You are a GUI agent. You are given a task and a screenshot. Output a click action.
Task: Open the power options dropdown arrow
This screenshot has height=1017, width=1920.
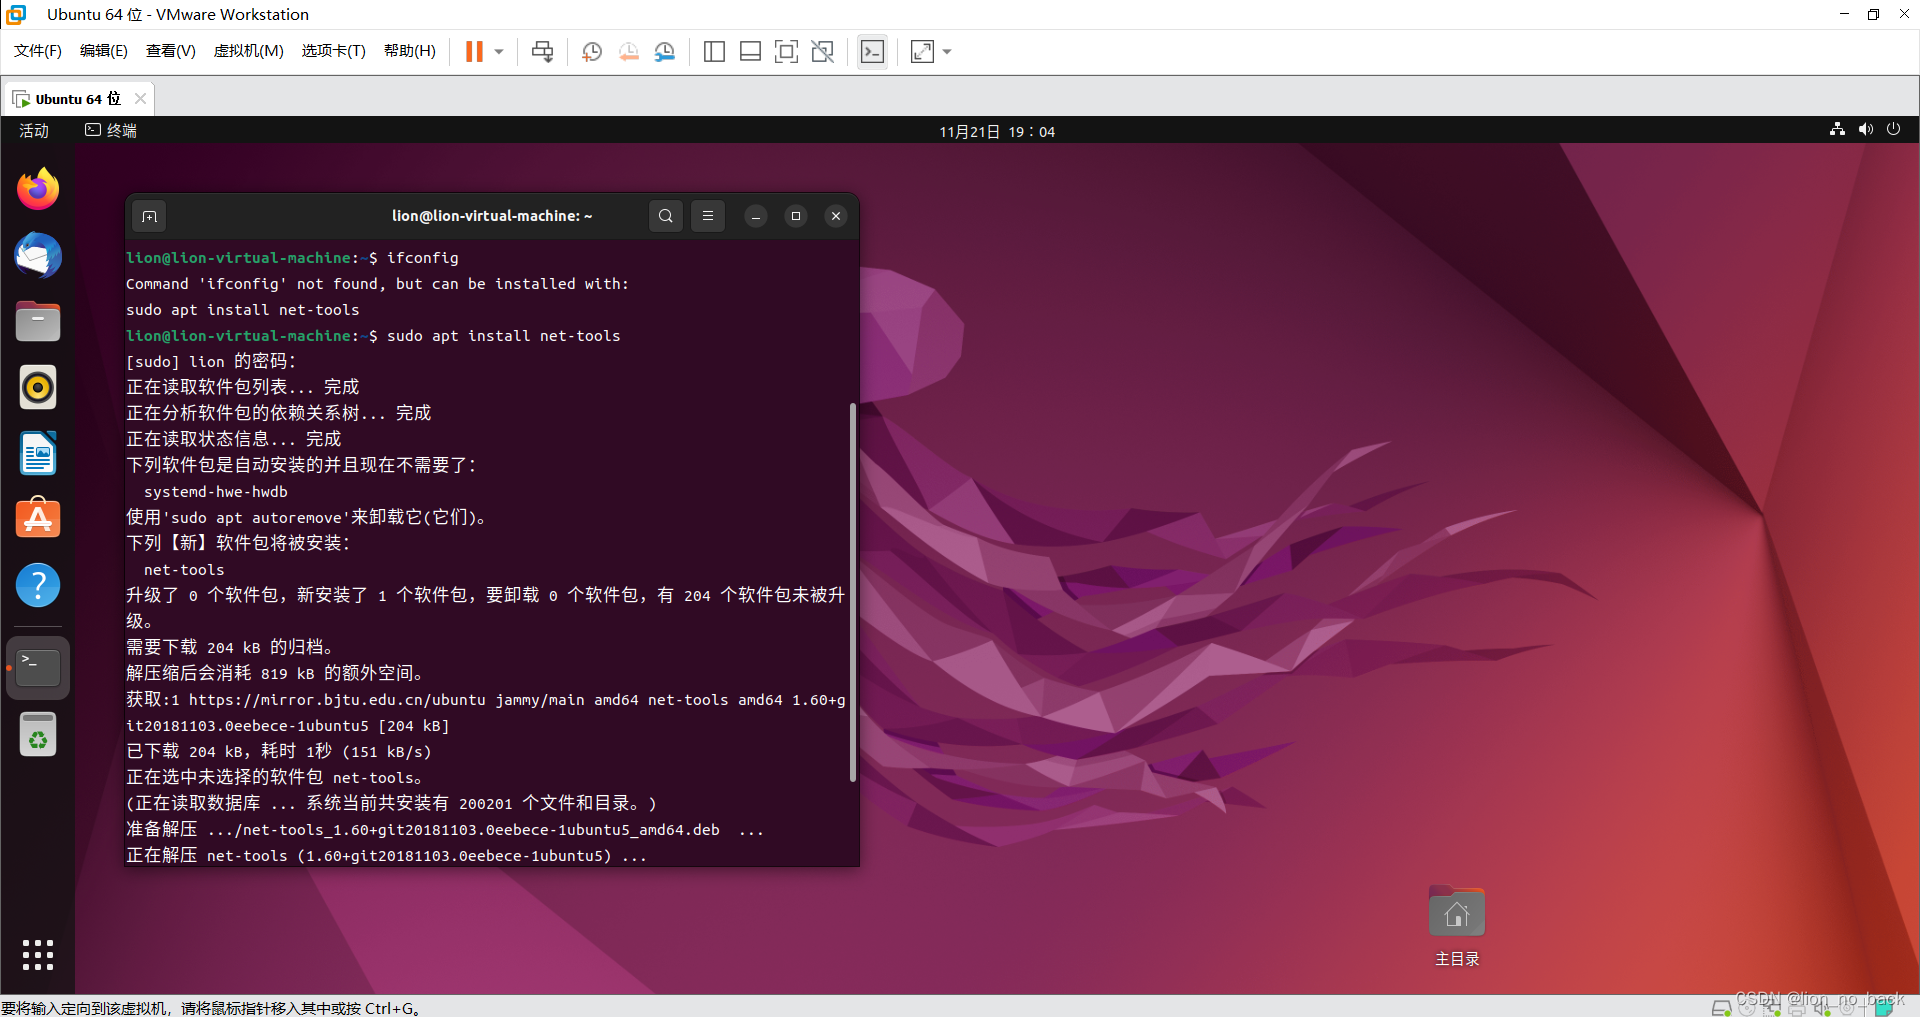497,51
